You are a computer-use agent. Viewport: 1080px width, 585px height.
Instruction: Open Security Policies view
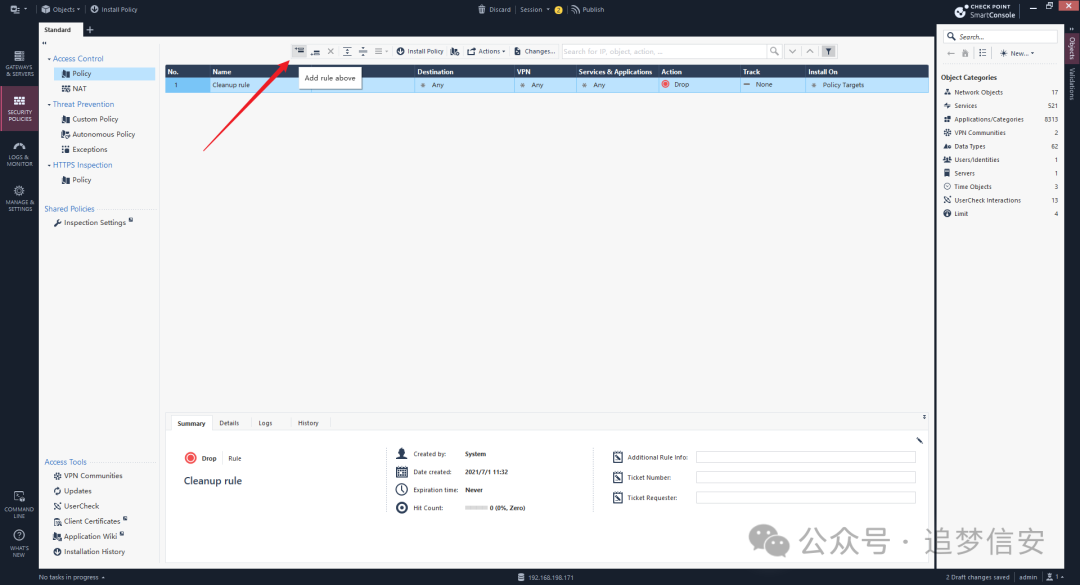coord(19,108)
